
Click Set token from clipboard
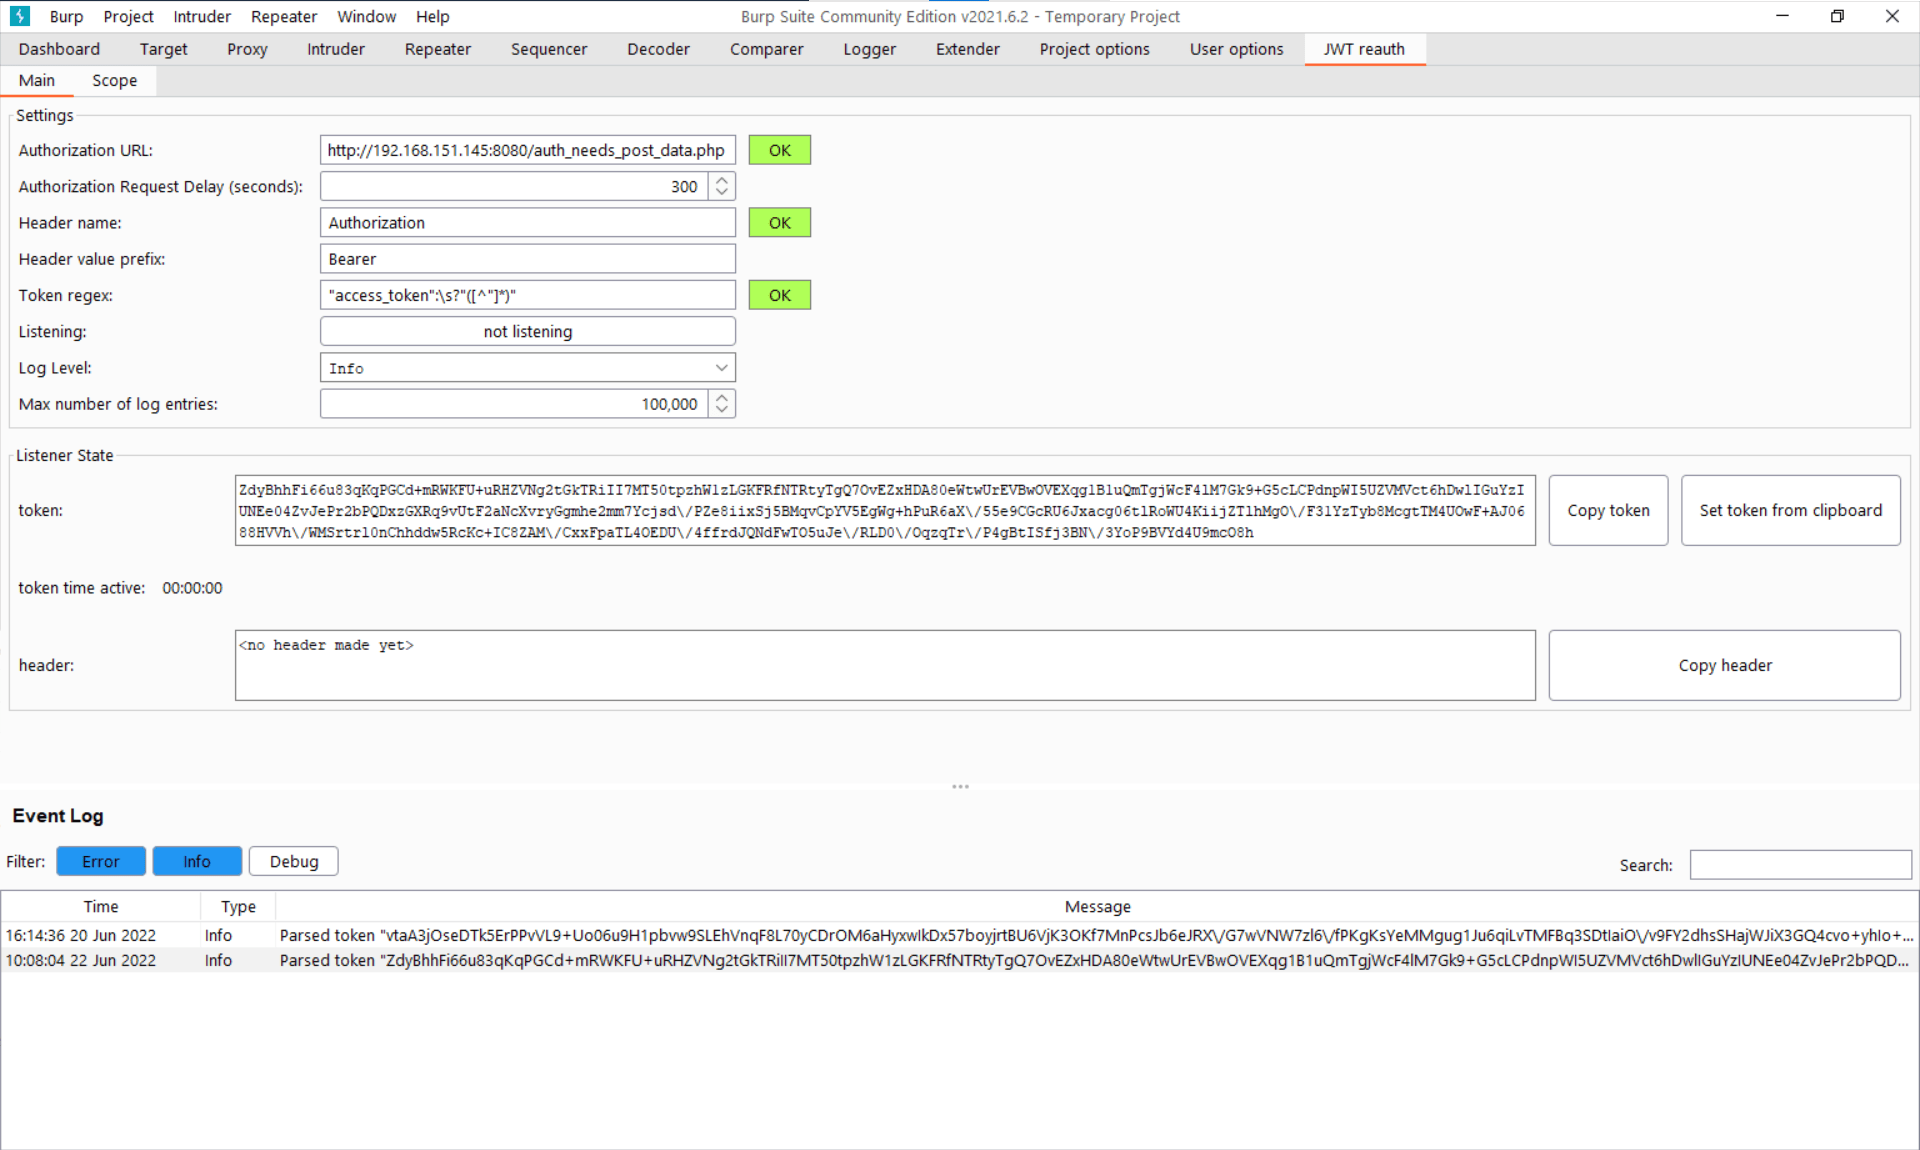coord(1790,510)
